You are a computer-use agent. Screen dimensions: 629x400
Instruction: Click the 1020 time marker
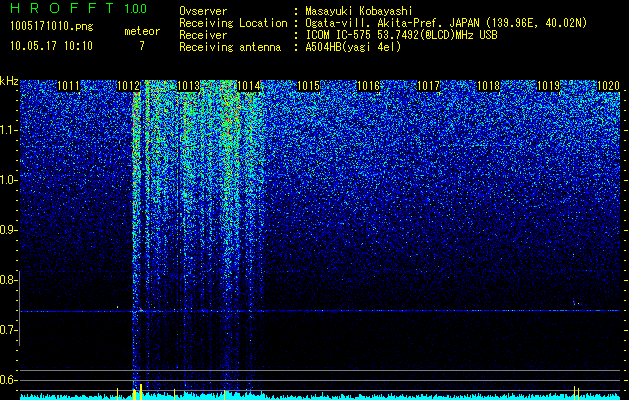click(609, 86)
